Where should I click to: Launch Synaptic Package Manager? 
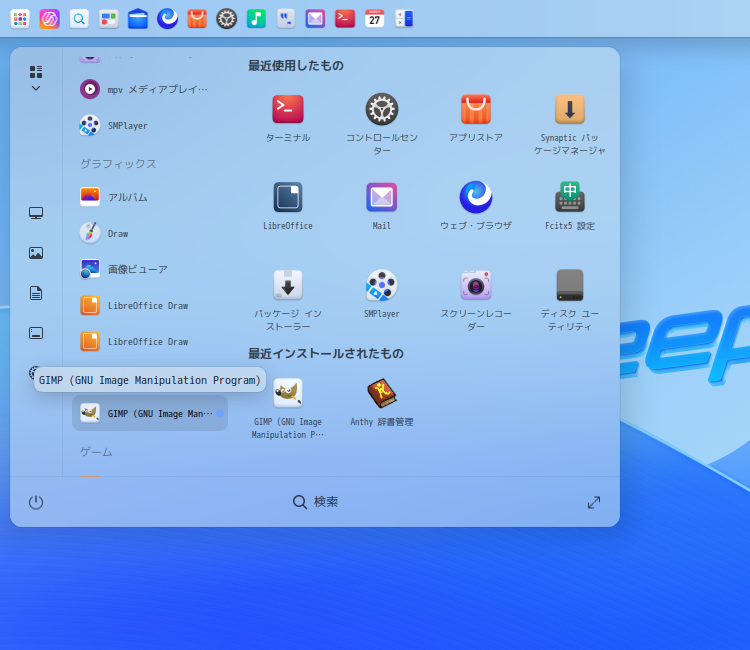coord(570,110)
